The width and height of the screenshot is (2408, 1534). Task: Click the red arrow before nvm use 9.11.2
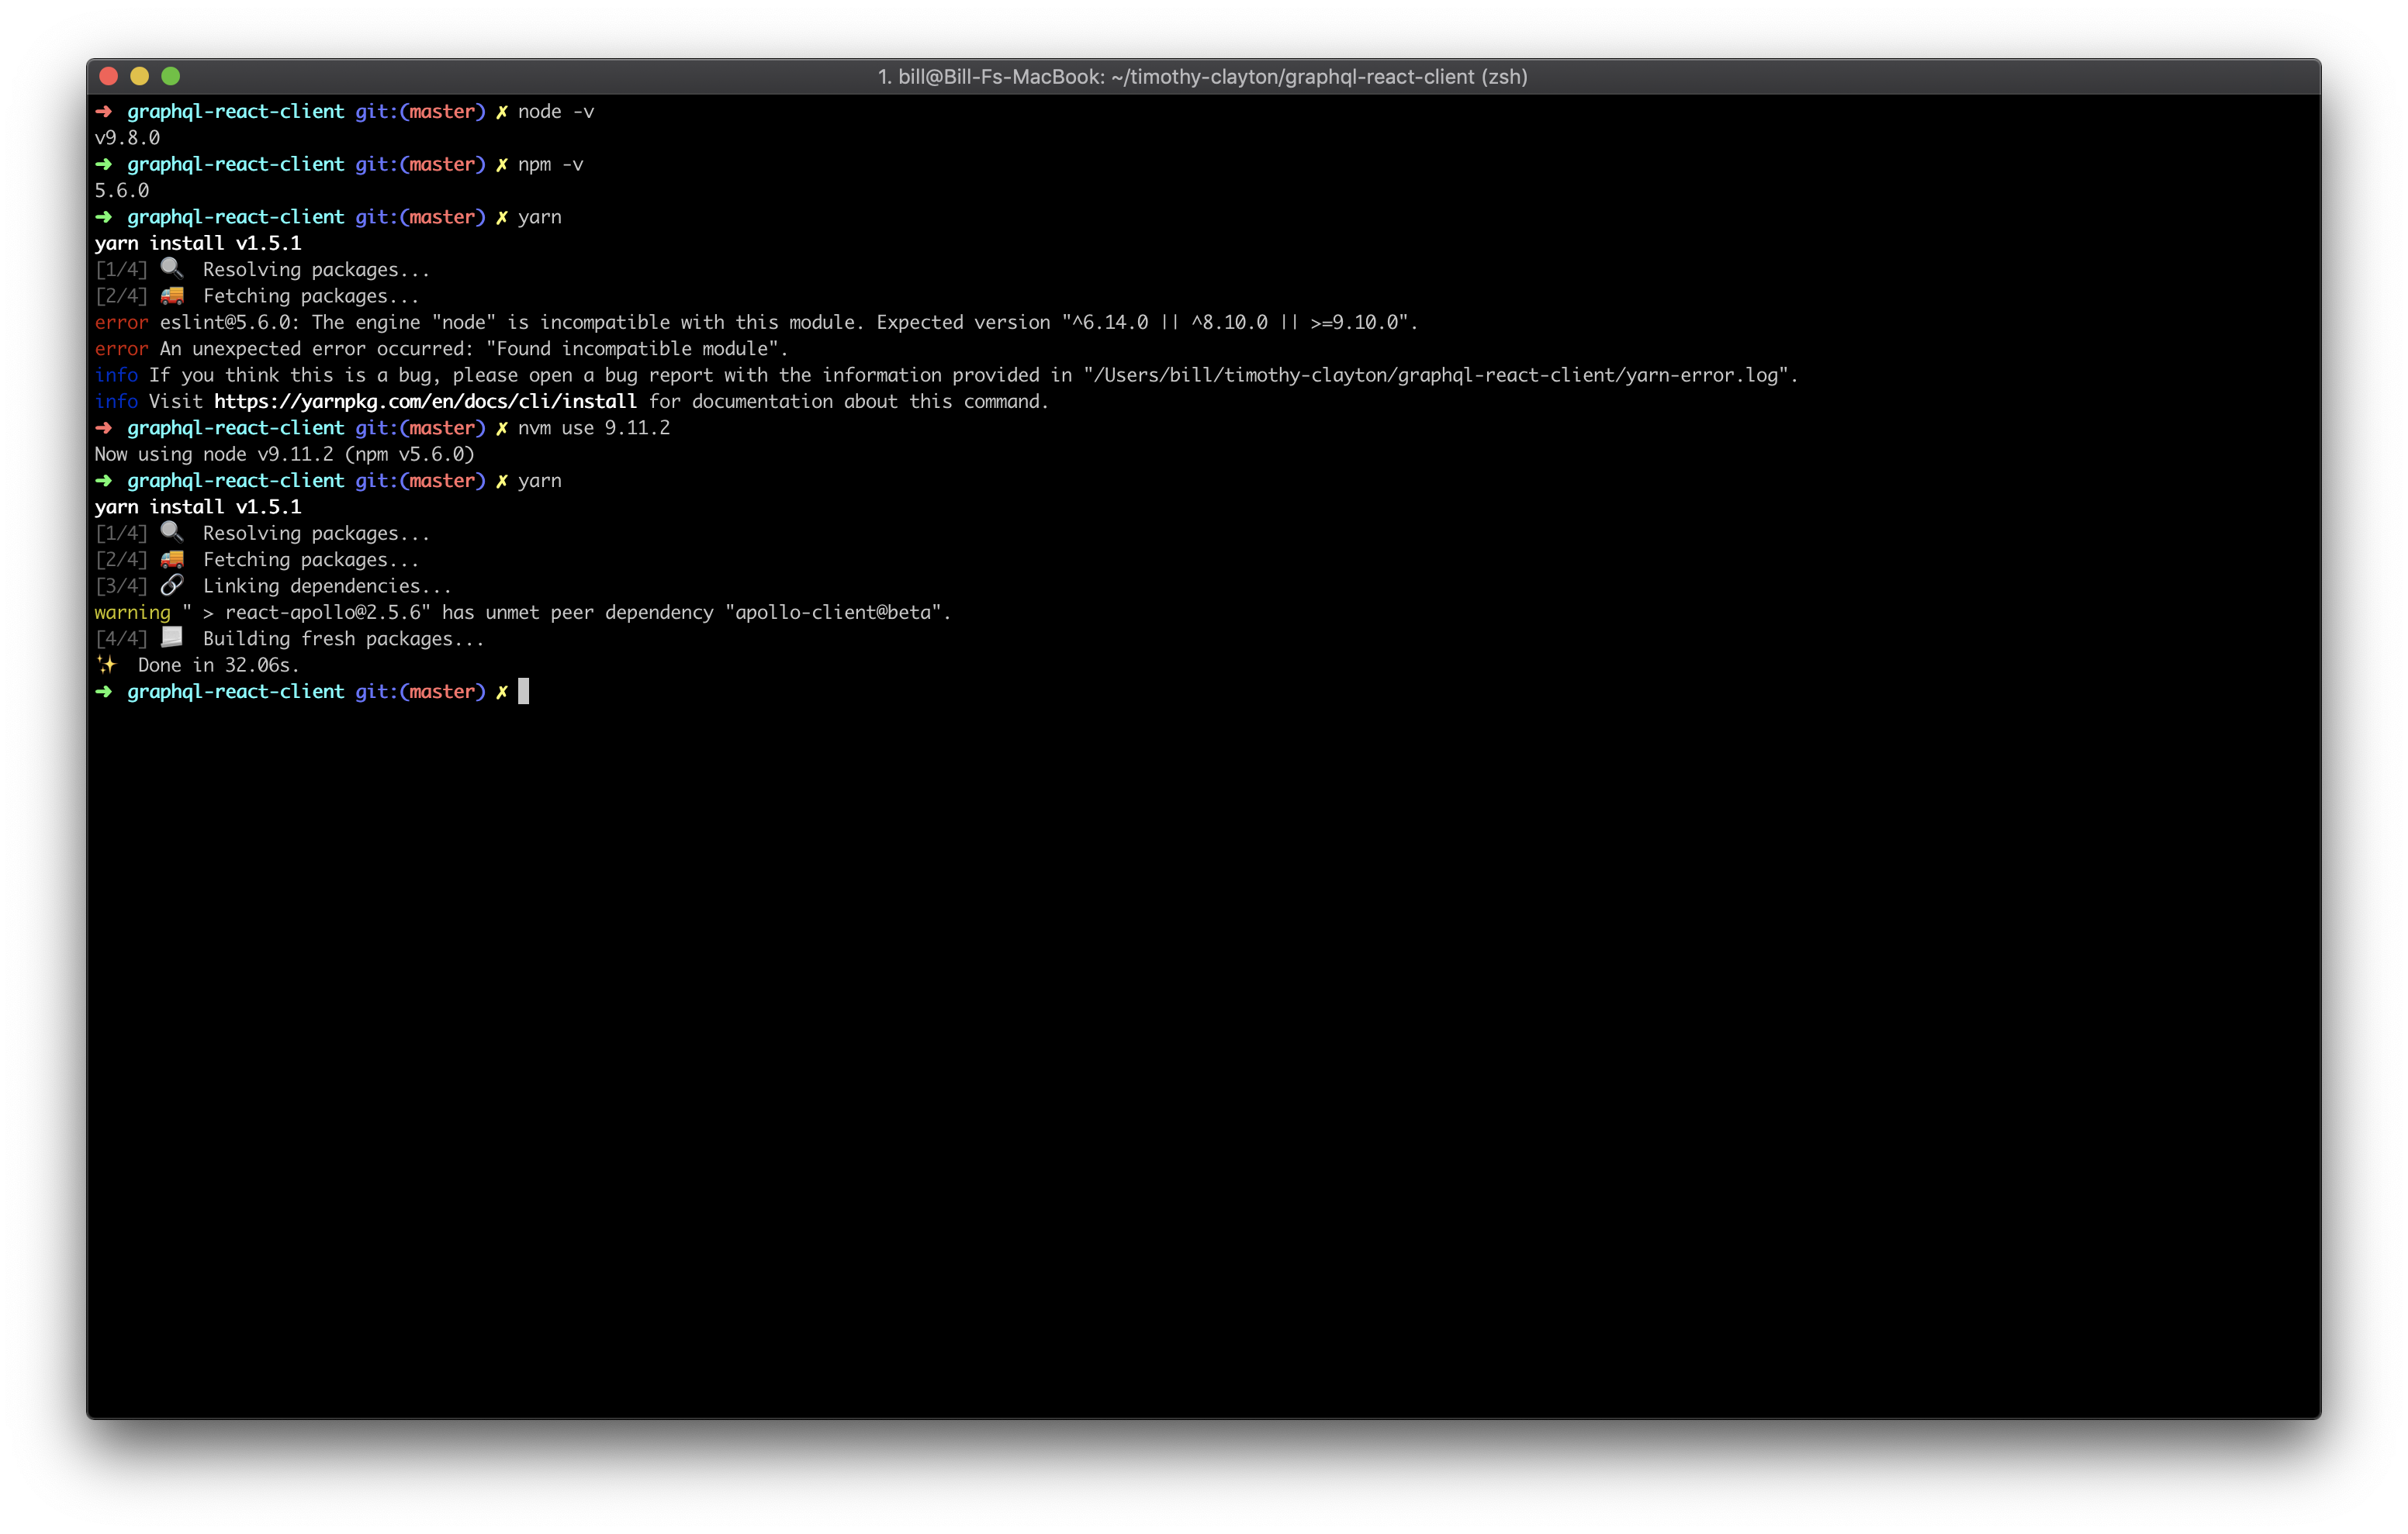point(104,428)
